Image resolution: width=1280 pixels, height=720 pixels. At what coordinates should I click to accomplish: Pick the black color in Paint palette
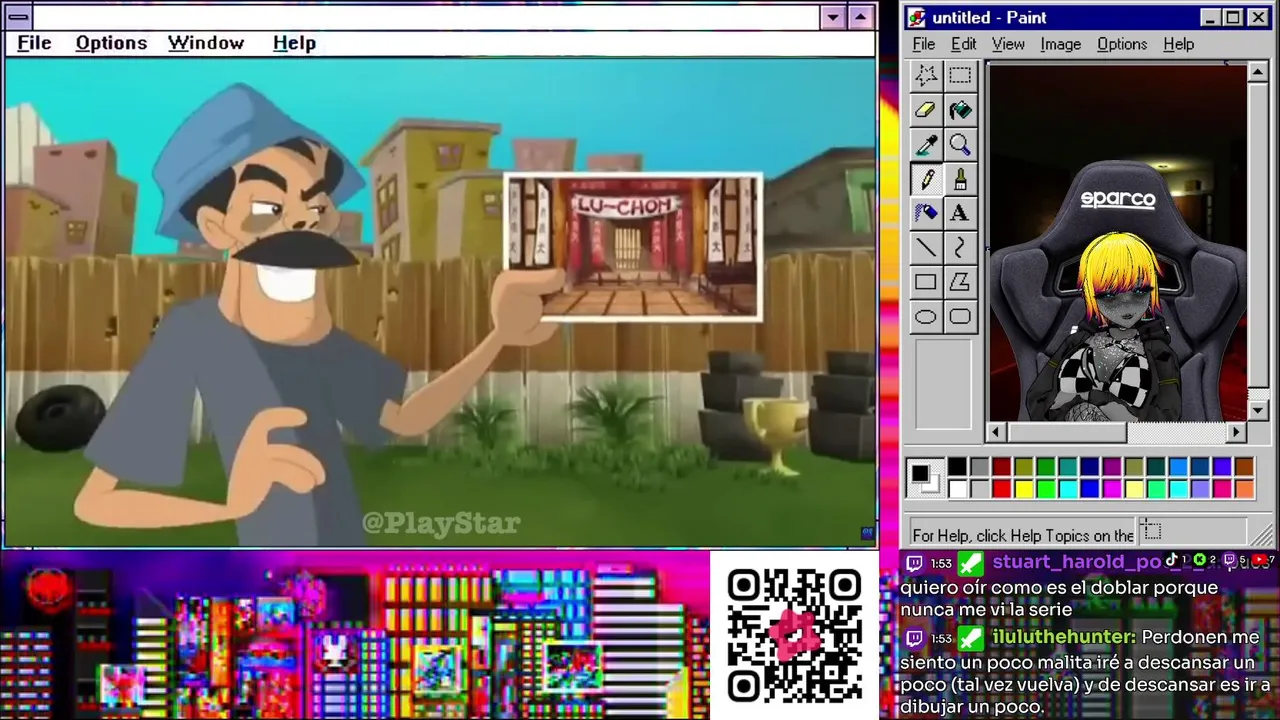pyautogui.click(x=957, y=466)
